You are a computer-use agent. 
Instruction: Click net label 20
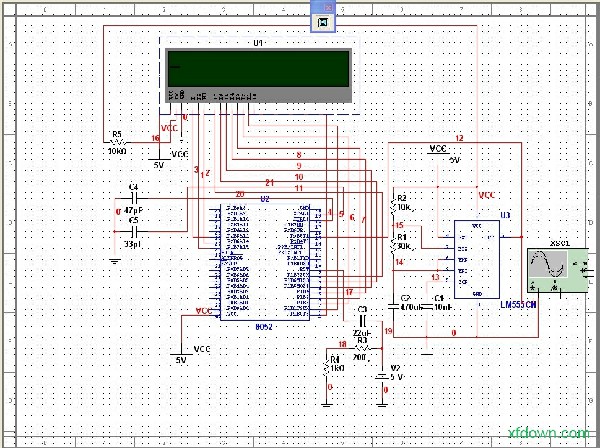tap(240, 194)
